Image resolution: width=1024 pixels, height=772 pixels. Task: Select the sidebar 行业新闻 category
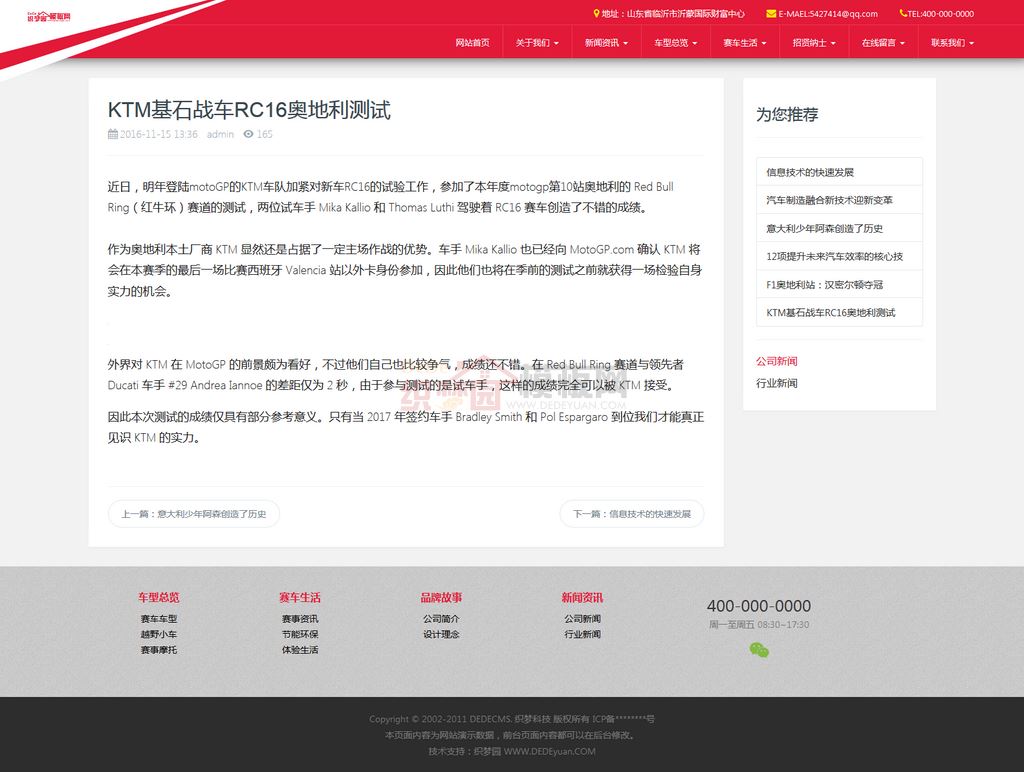point(776,383)
